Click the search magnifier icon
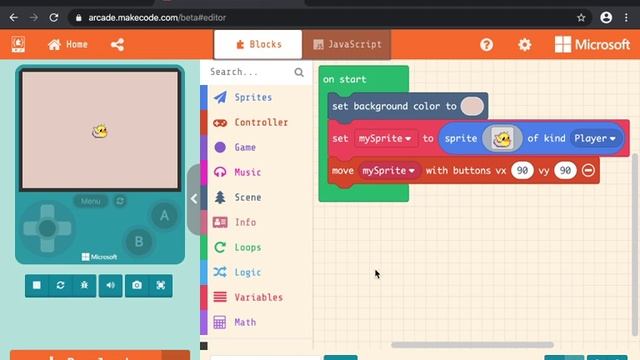The image size is (640, 360). tap(299, 72)
